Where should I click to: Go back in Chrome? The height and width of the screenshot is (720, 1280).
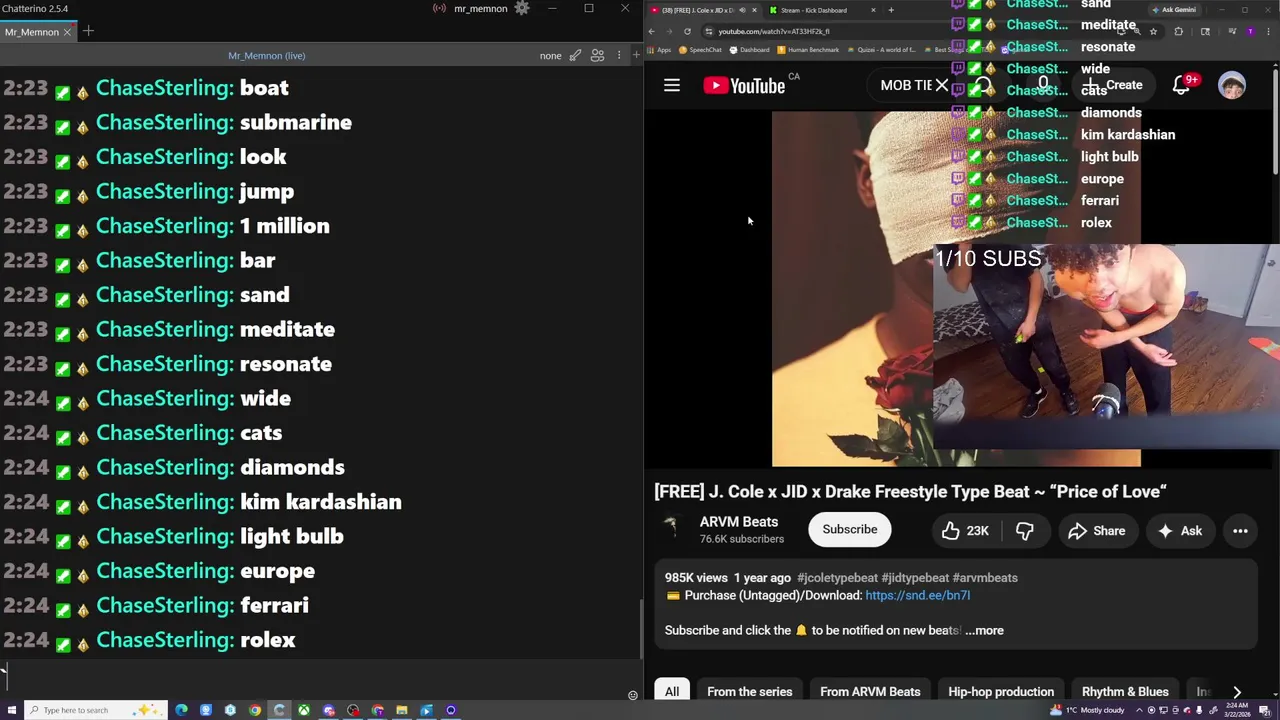pyautogui.click(x=652, y=31)
